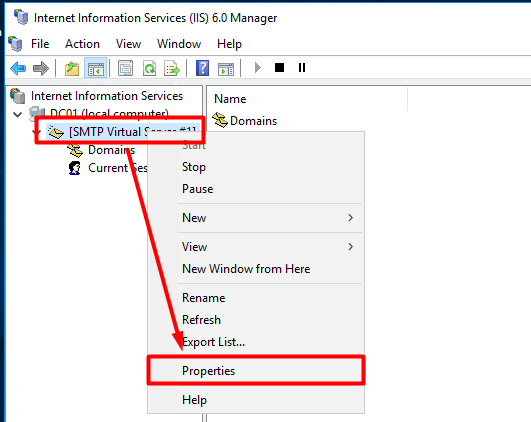Open the File menu
The height and width of the screenshot is (422, 531).
pyautogui.click(x=40, y=44)
